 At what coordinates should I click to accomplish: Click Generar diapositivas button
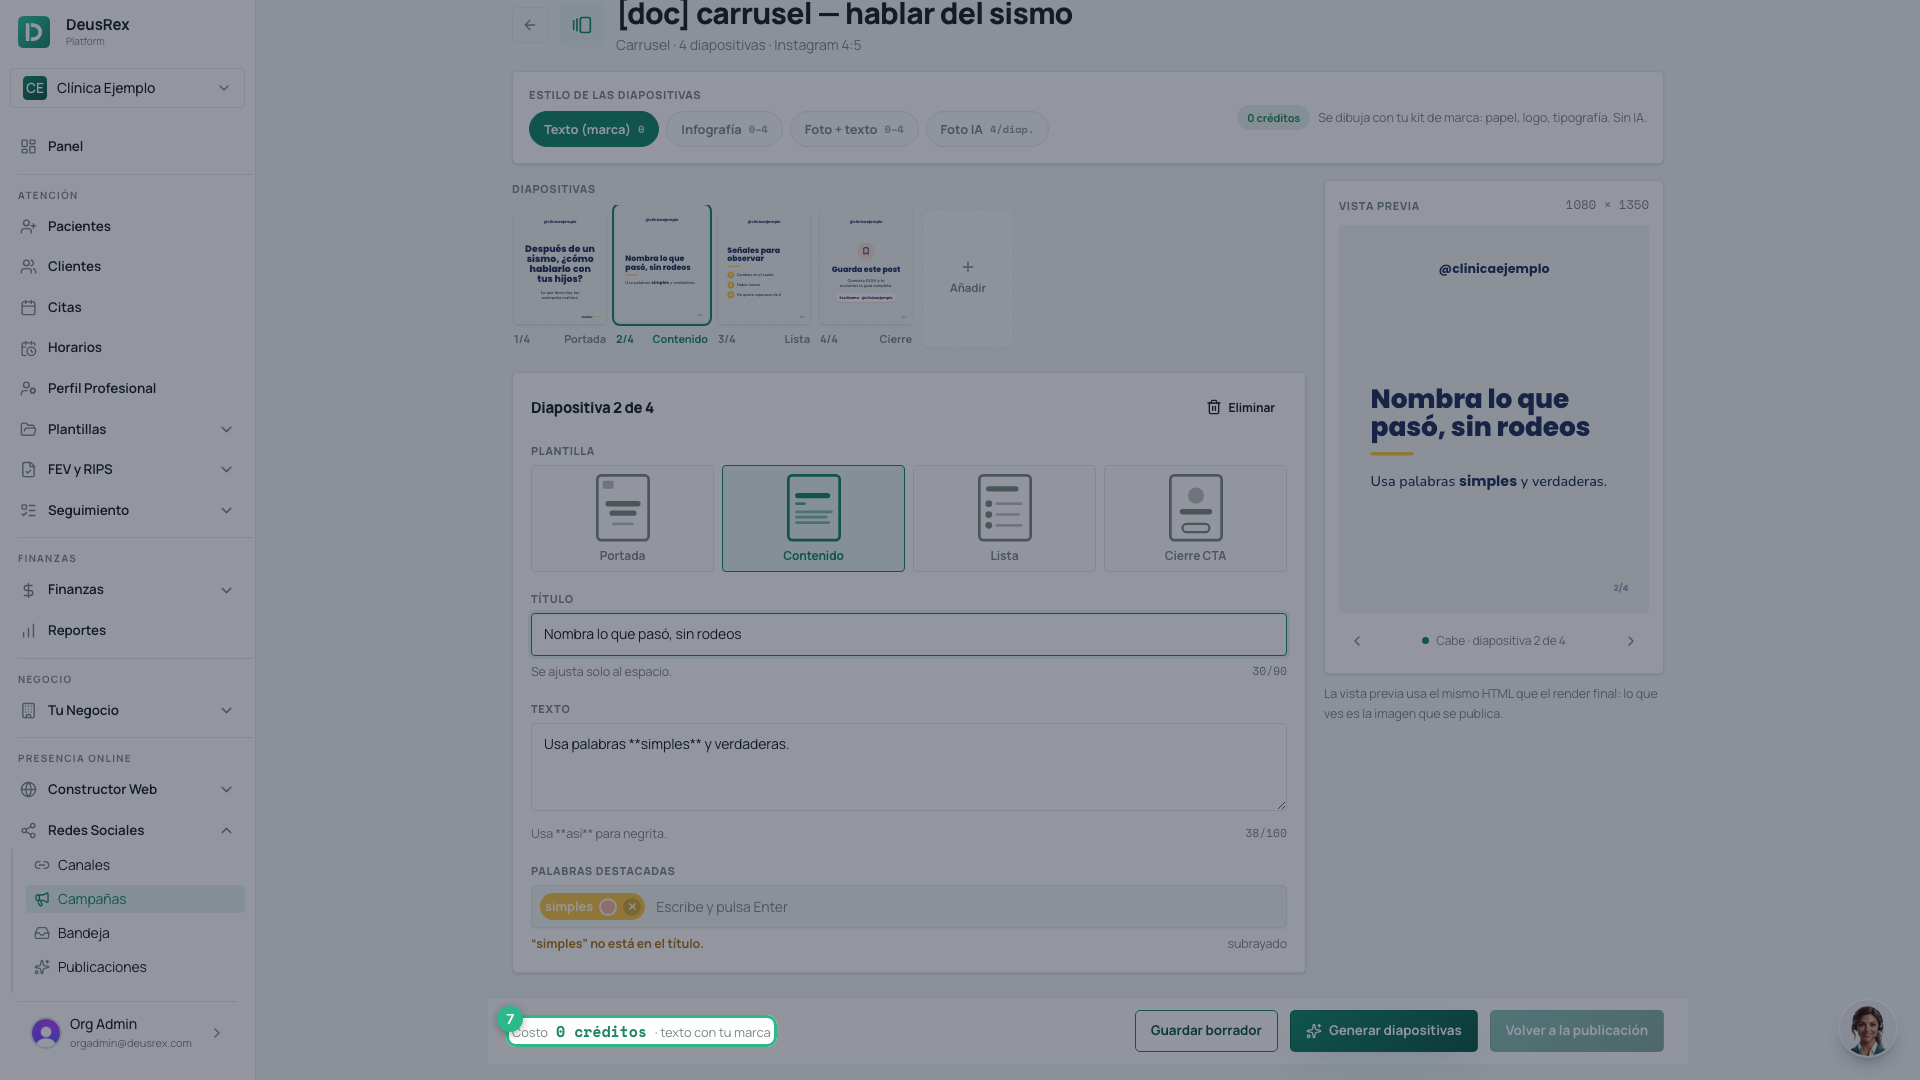pyautogui.click(x=1383, y=1031)
